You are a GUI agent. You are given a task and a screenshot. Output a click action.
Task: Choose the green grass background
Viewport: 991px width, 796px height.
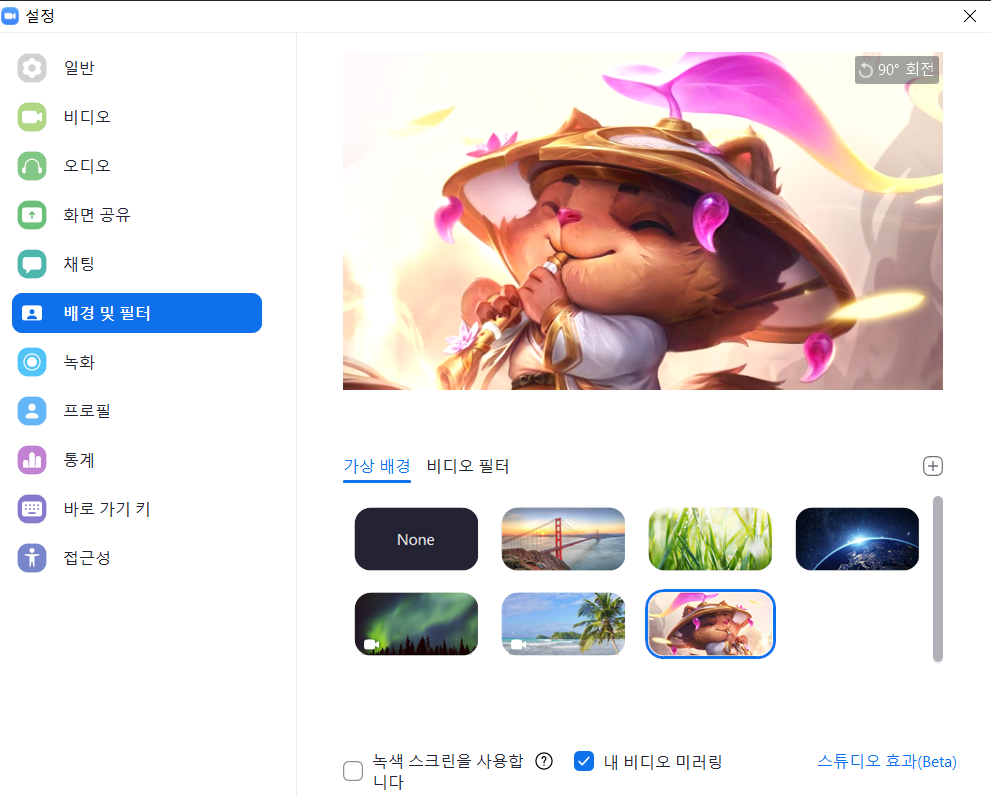[x=710, y=539]
